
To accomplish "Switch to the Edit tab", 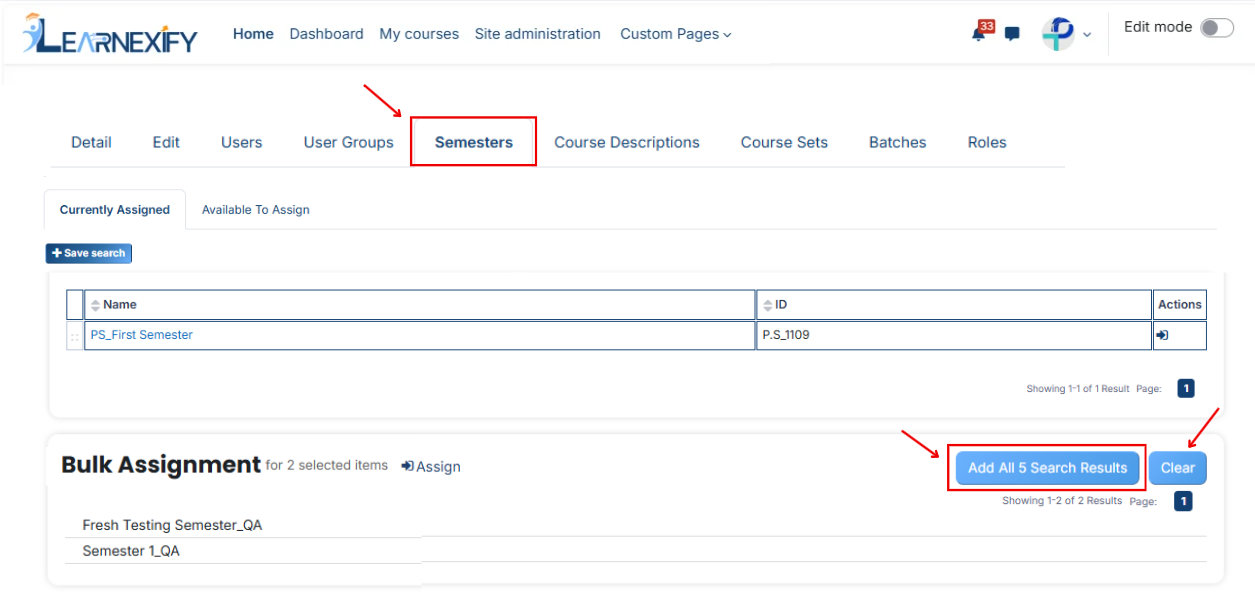I will click(166, 142).
